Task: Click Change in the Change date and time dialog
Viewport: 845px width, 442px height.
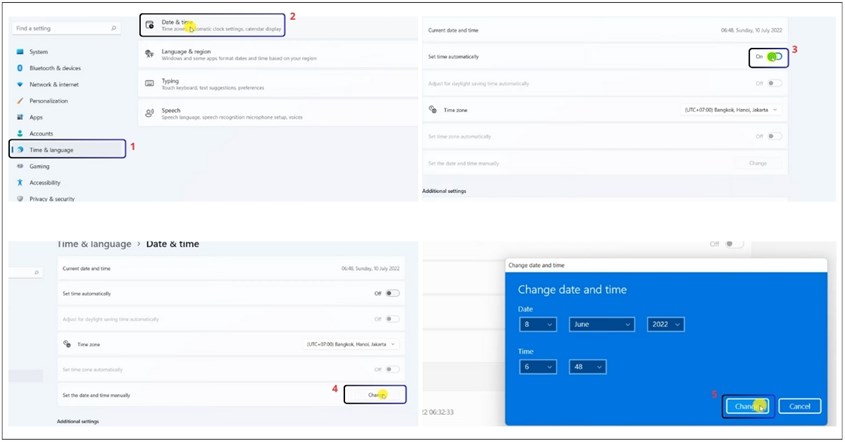Action: pos(748,406)
